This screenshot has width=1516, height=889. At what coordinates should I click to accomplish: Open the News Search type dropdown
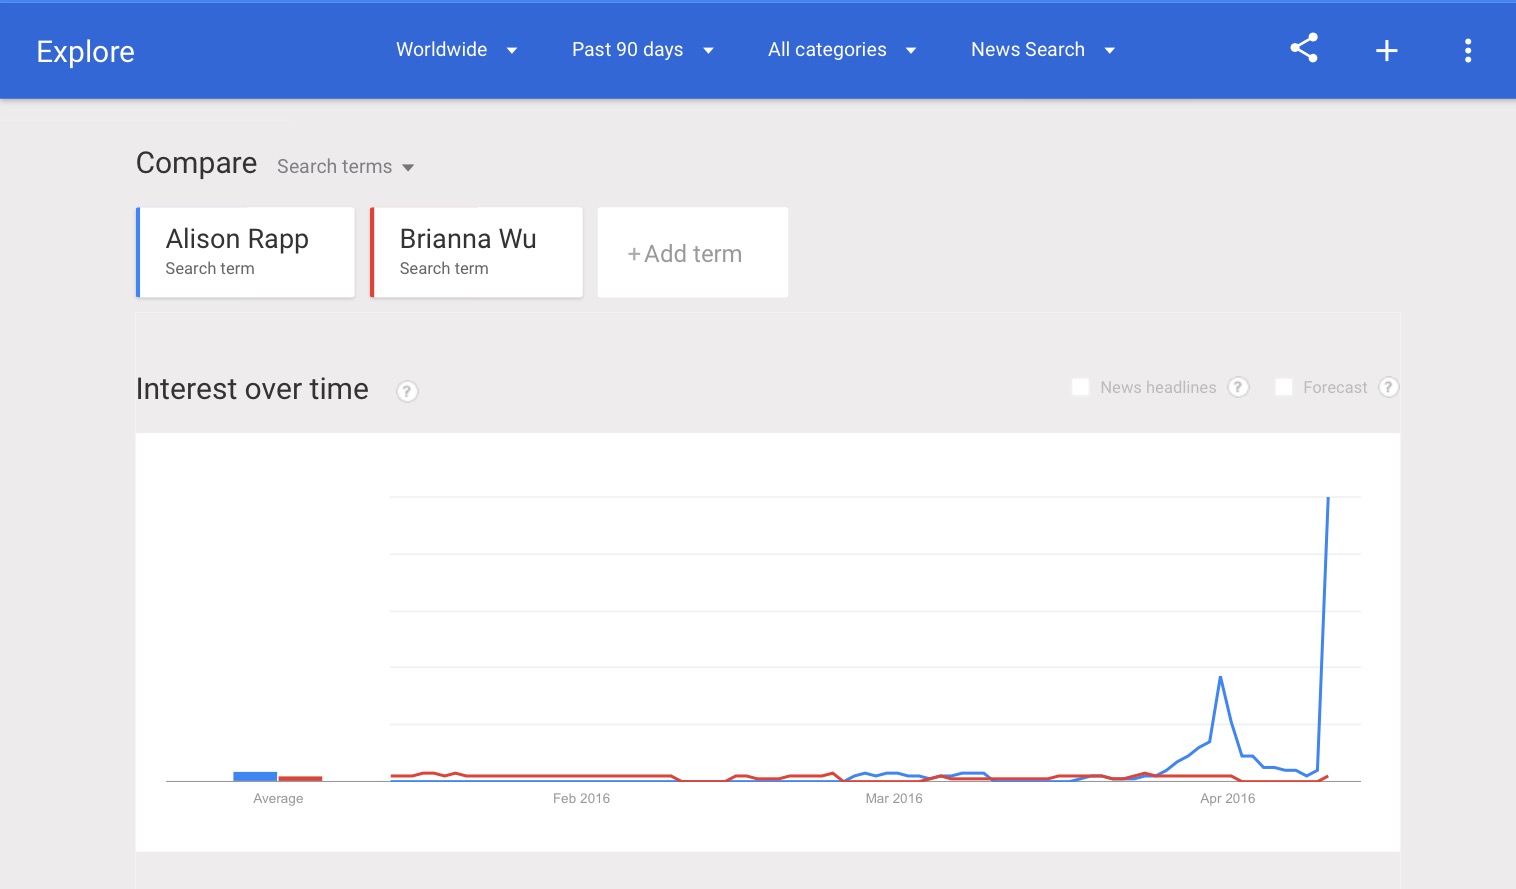click(1042, 50)
